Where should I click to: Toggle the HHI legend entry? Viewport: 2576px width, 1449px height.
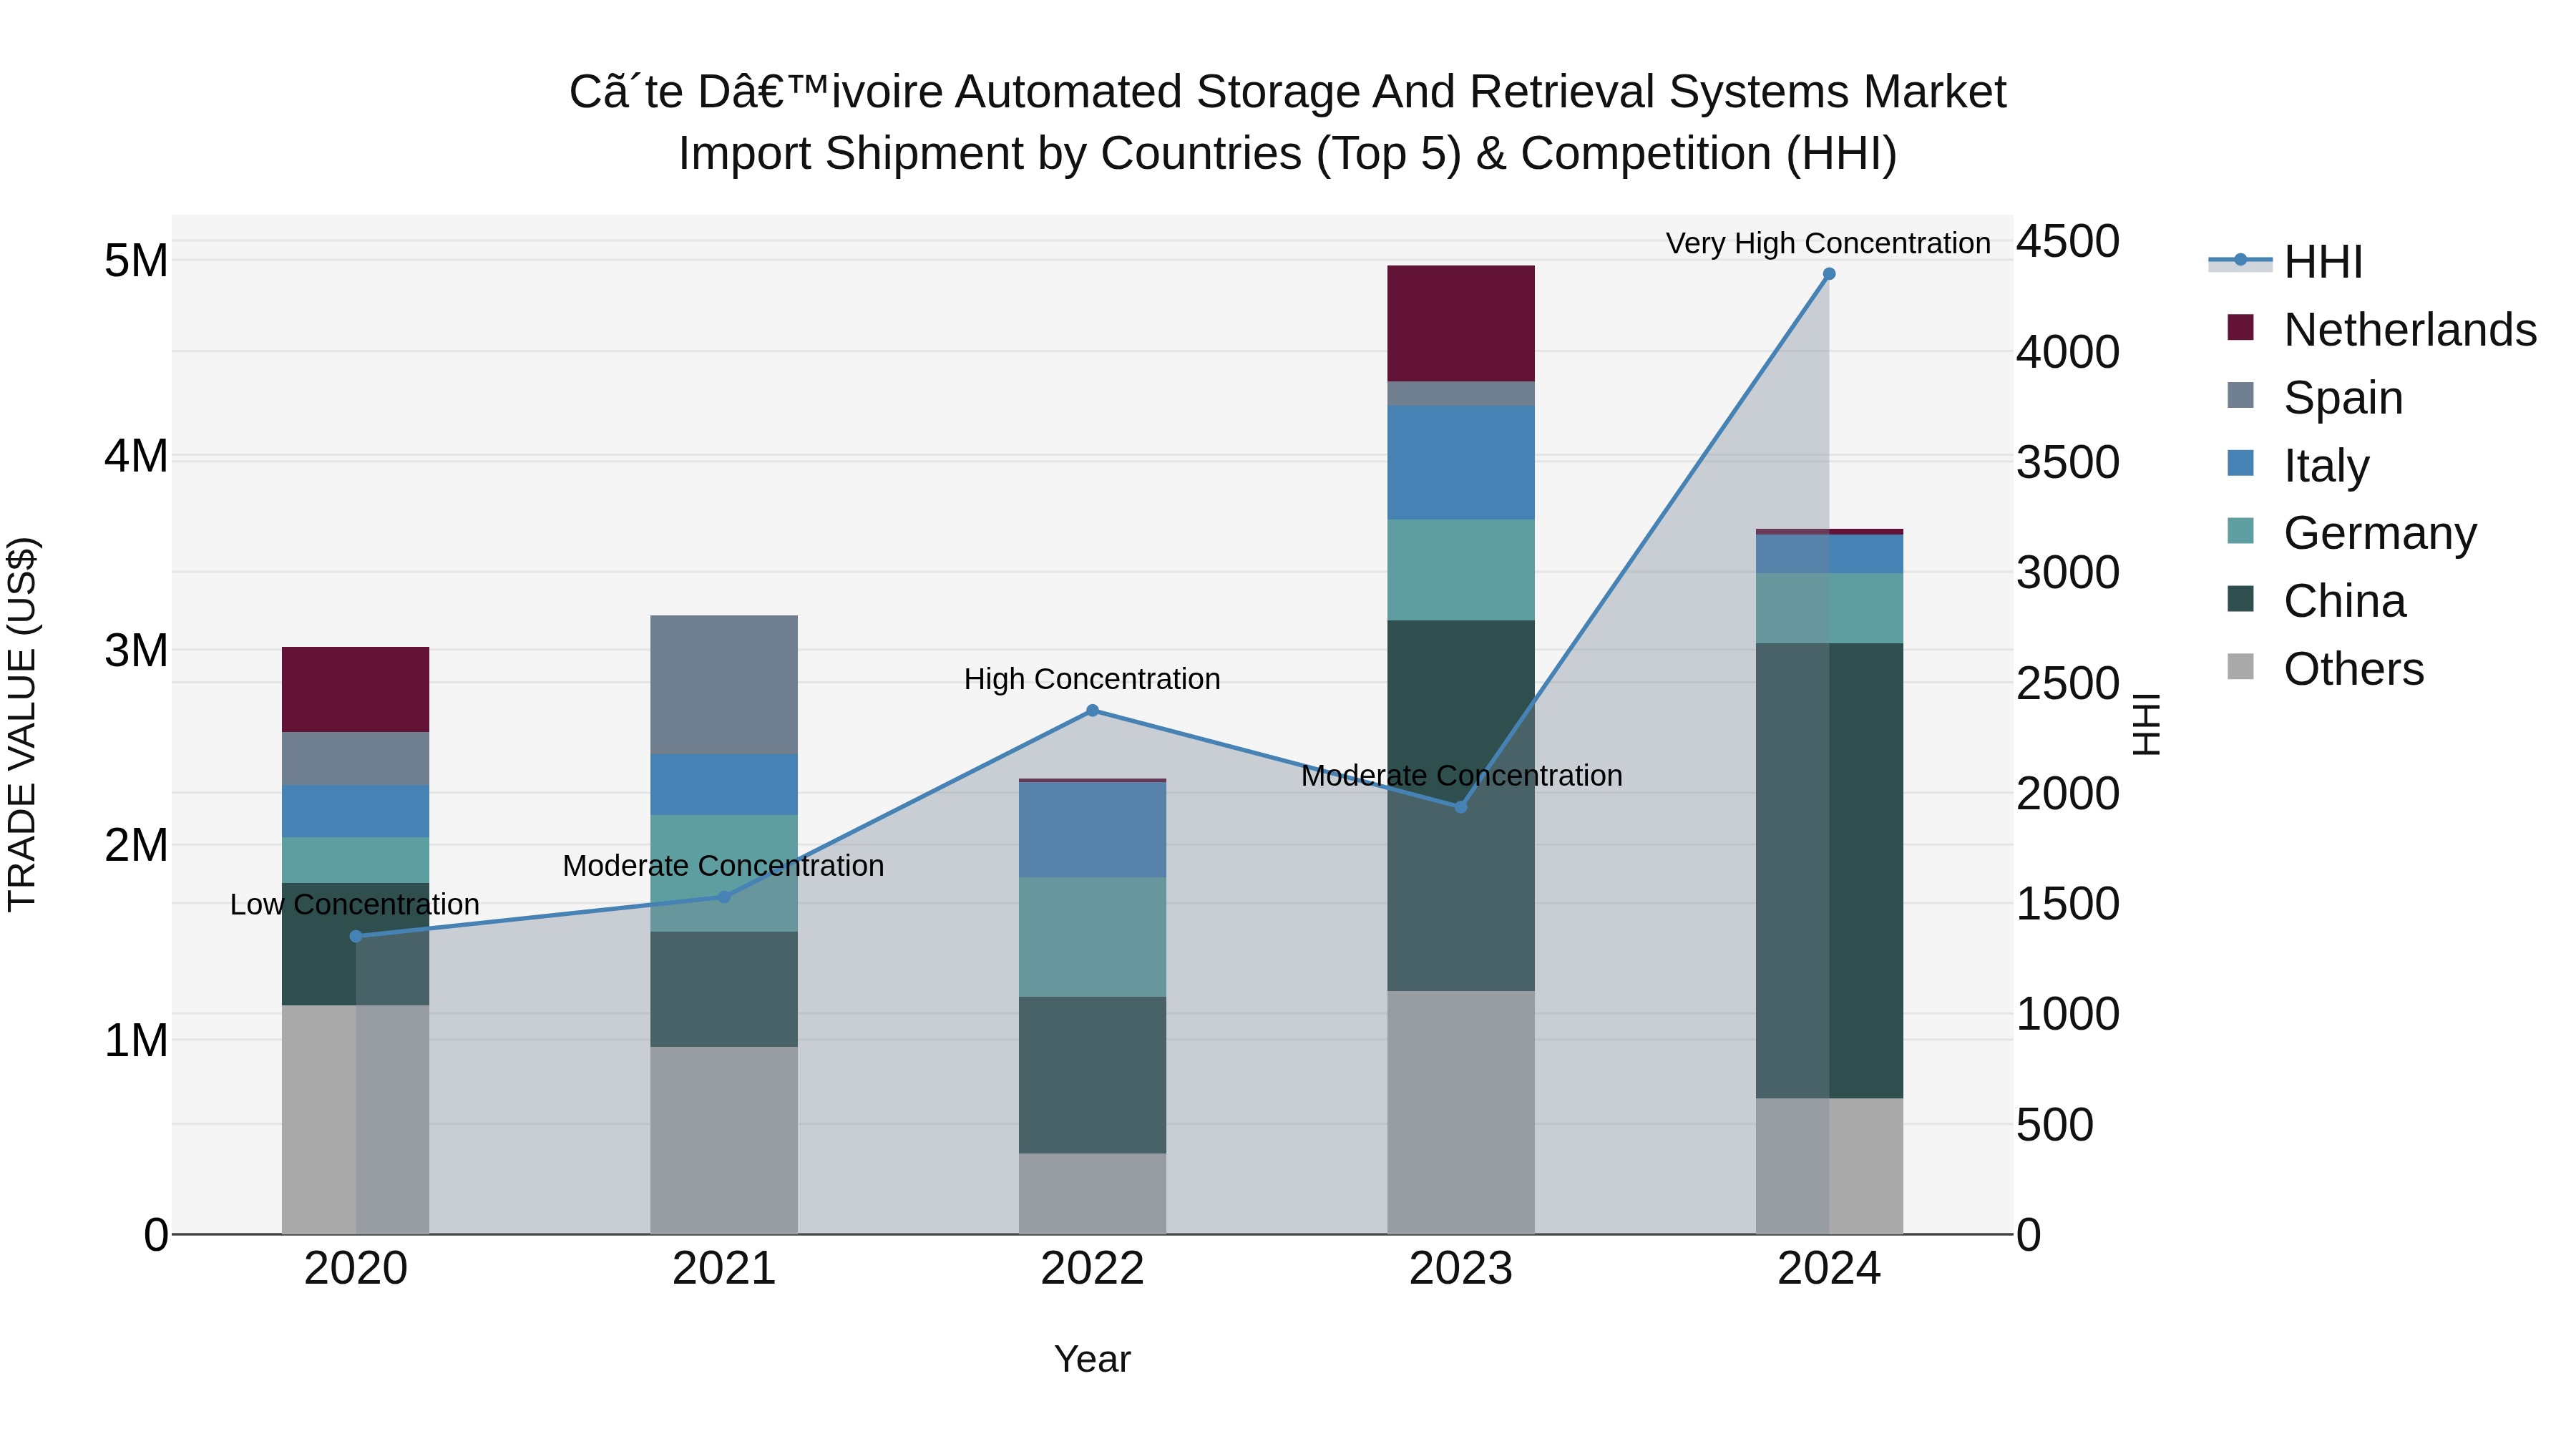[2285, 262]
